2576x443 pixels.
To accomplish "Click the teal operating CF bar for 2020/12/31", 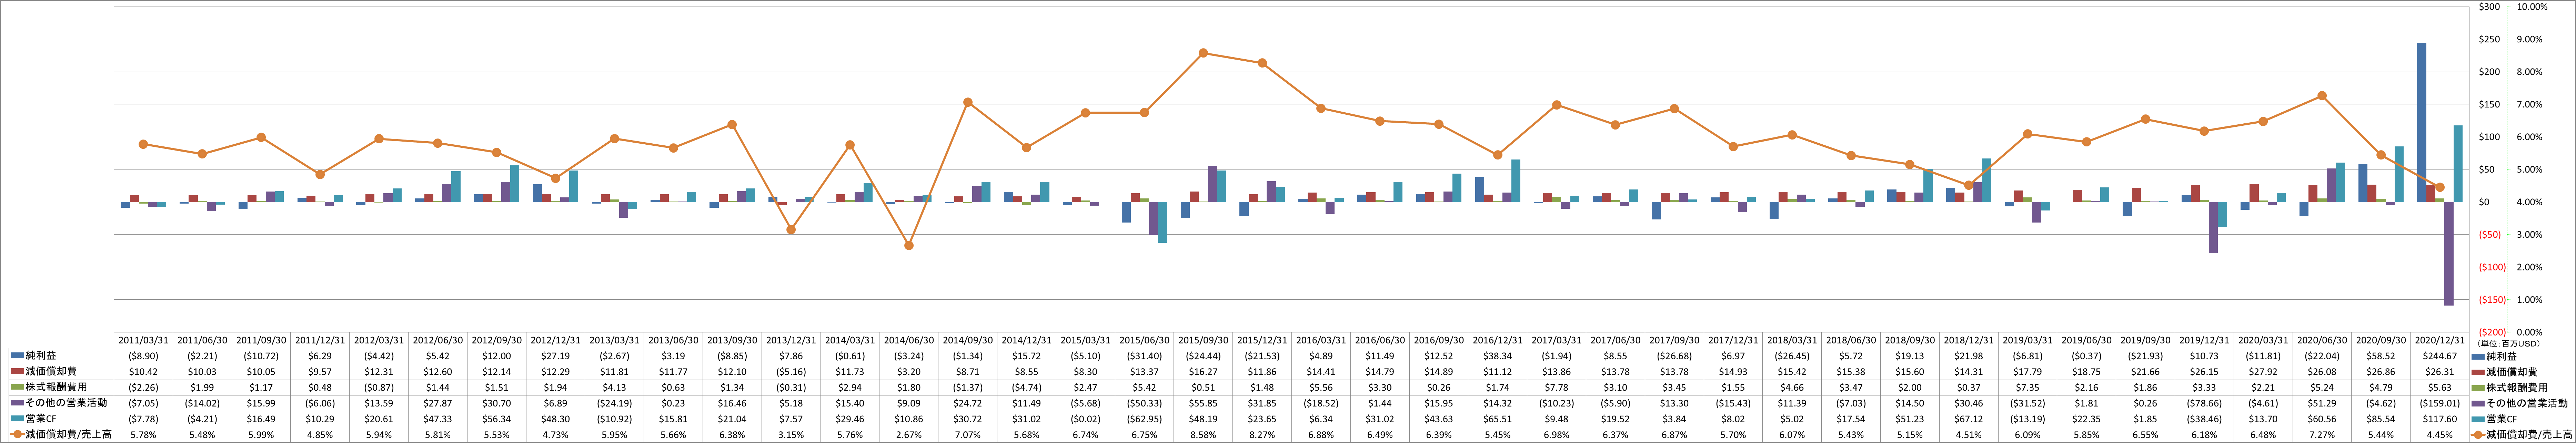I will pyautogui.click(x=2458, y=164).
